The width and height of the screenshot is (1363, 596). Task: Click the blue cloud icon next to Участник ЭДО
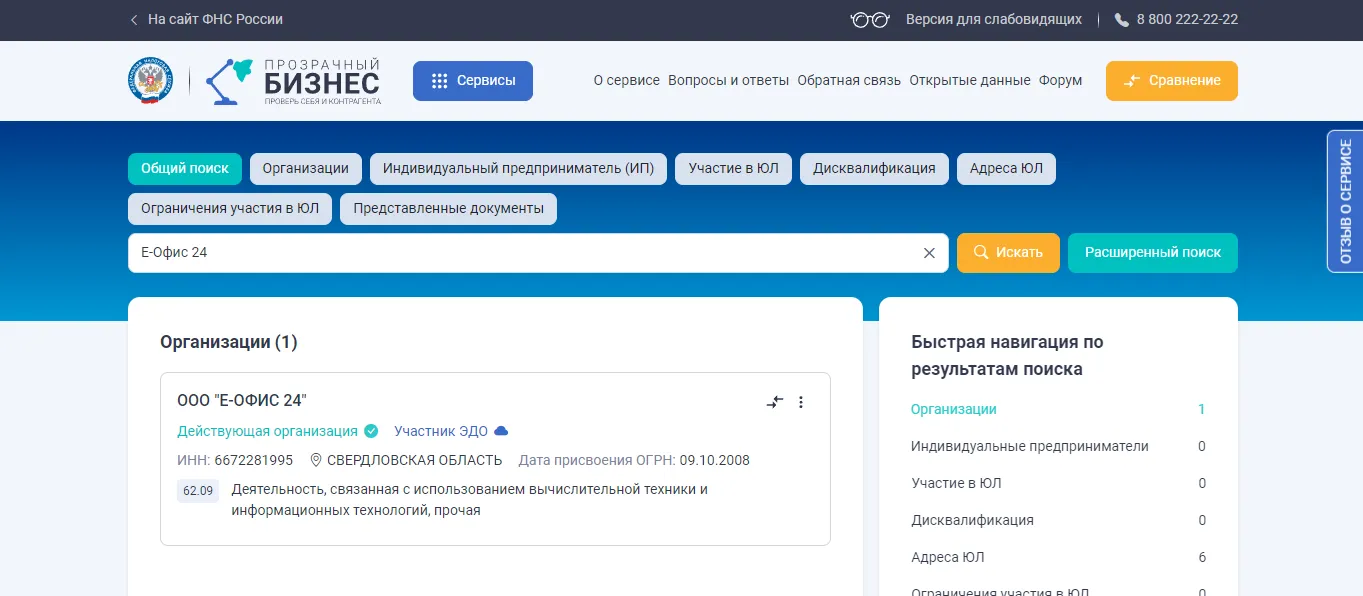click(501, 431)
